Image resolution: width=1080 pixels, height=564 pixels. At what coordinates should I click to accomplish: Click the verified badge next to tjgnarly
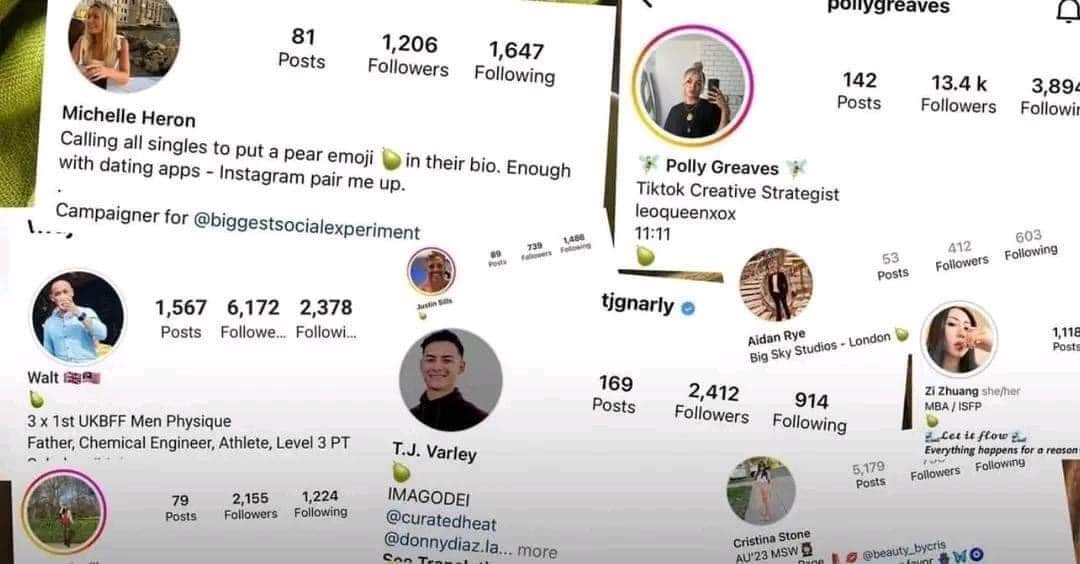point(687,308)
